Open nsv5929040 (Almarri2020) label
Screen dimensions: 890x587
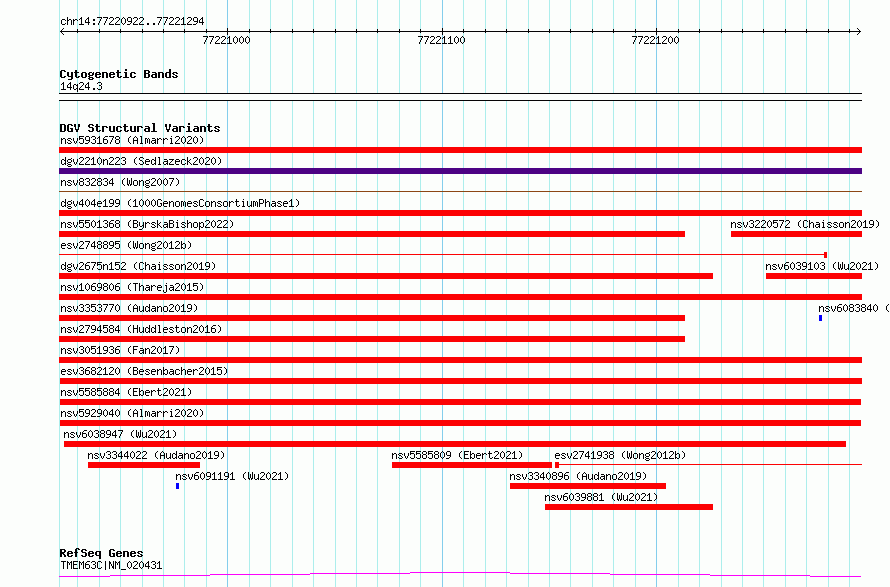[132, 413]
